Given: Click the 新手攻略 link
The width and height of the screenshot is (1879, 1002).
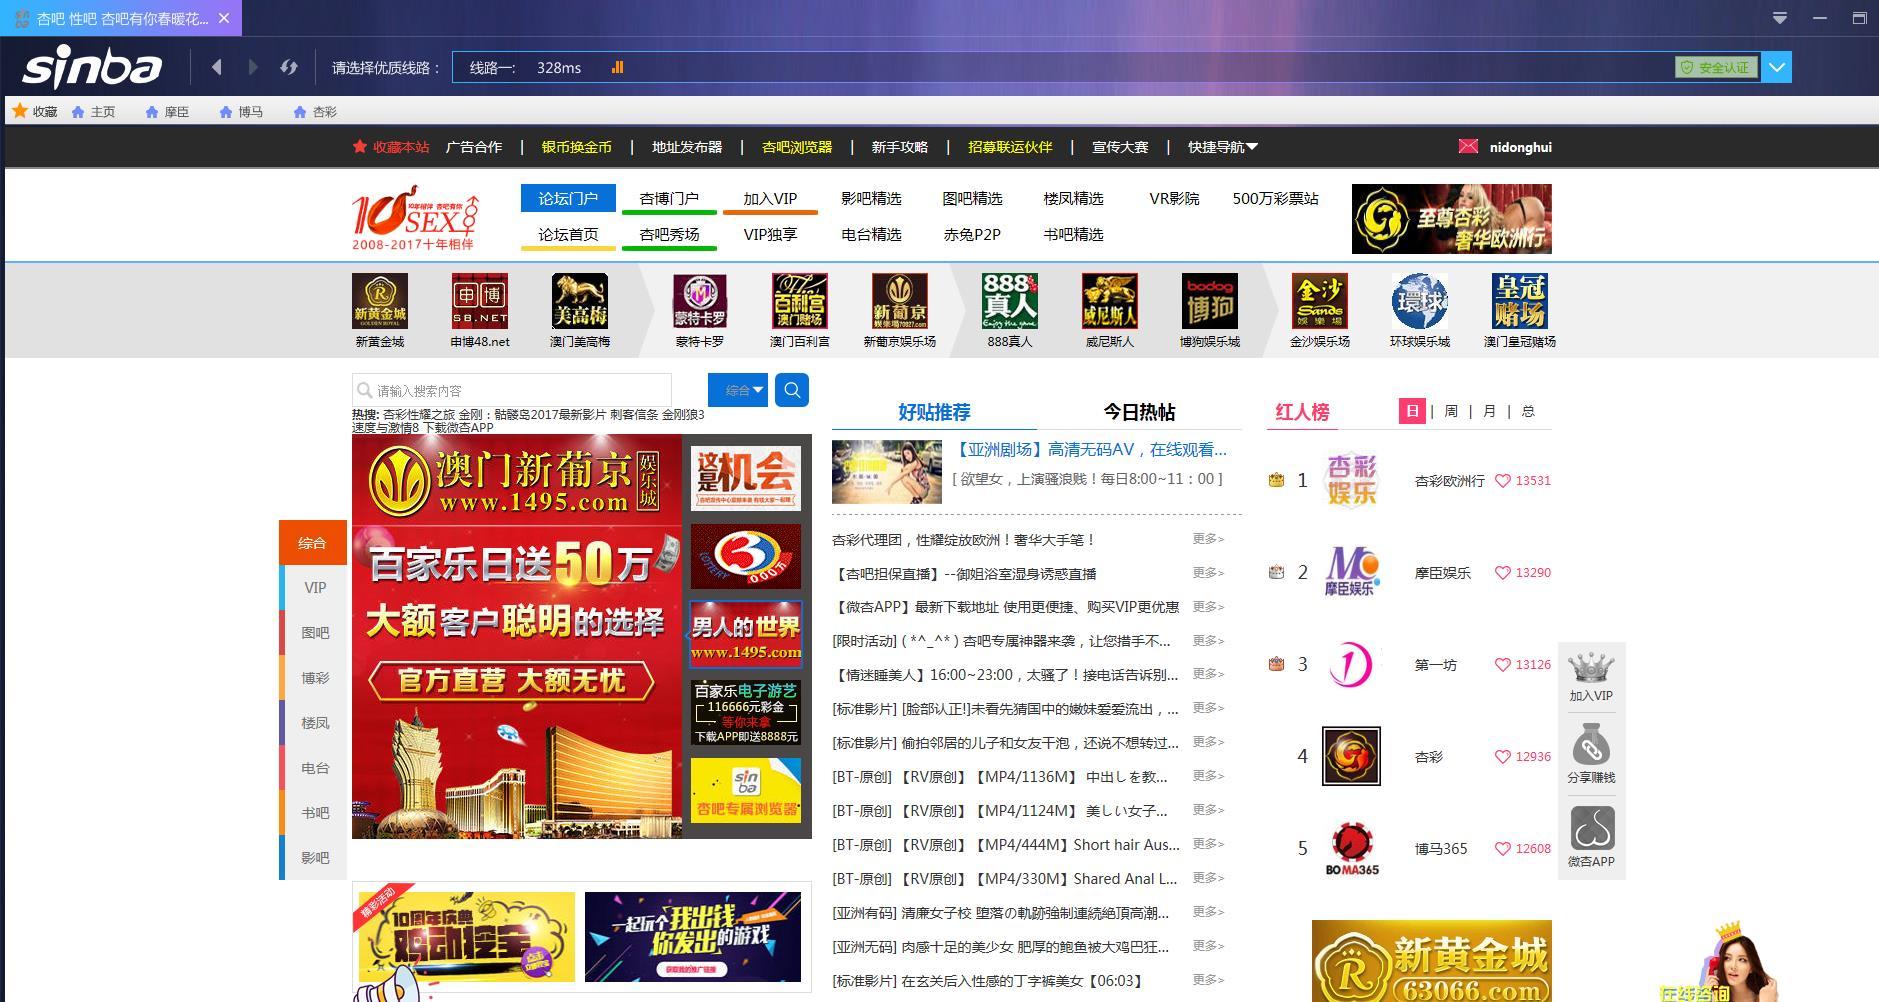Looking at the screenshot, I should point(900,147).
